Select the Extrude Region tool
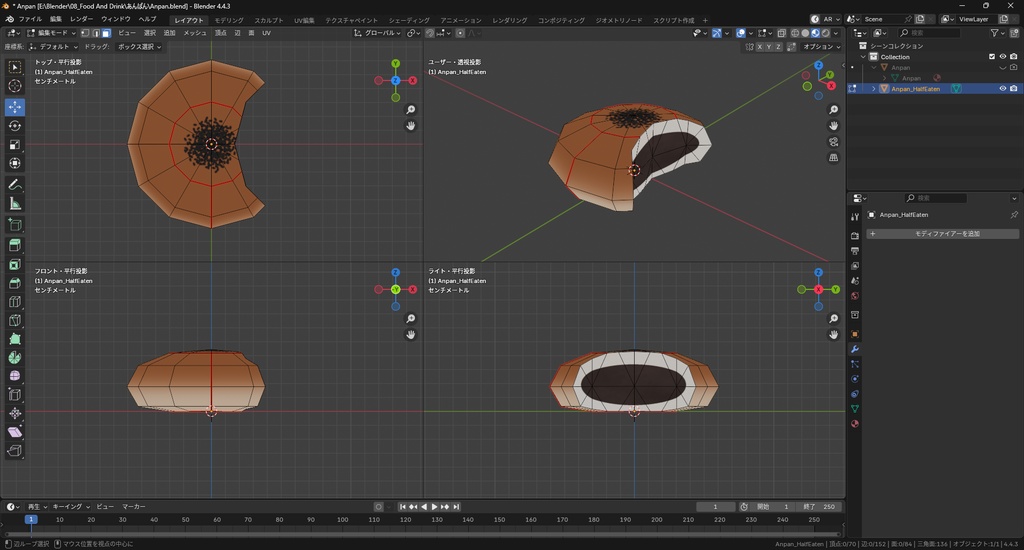 14,246
